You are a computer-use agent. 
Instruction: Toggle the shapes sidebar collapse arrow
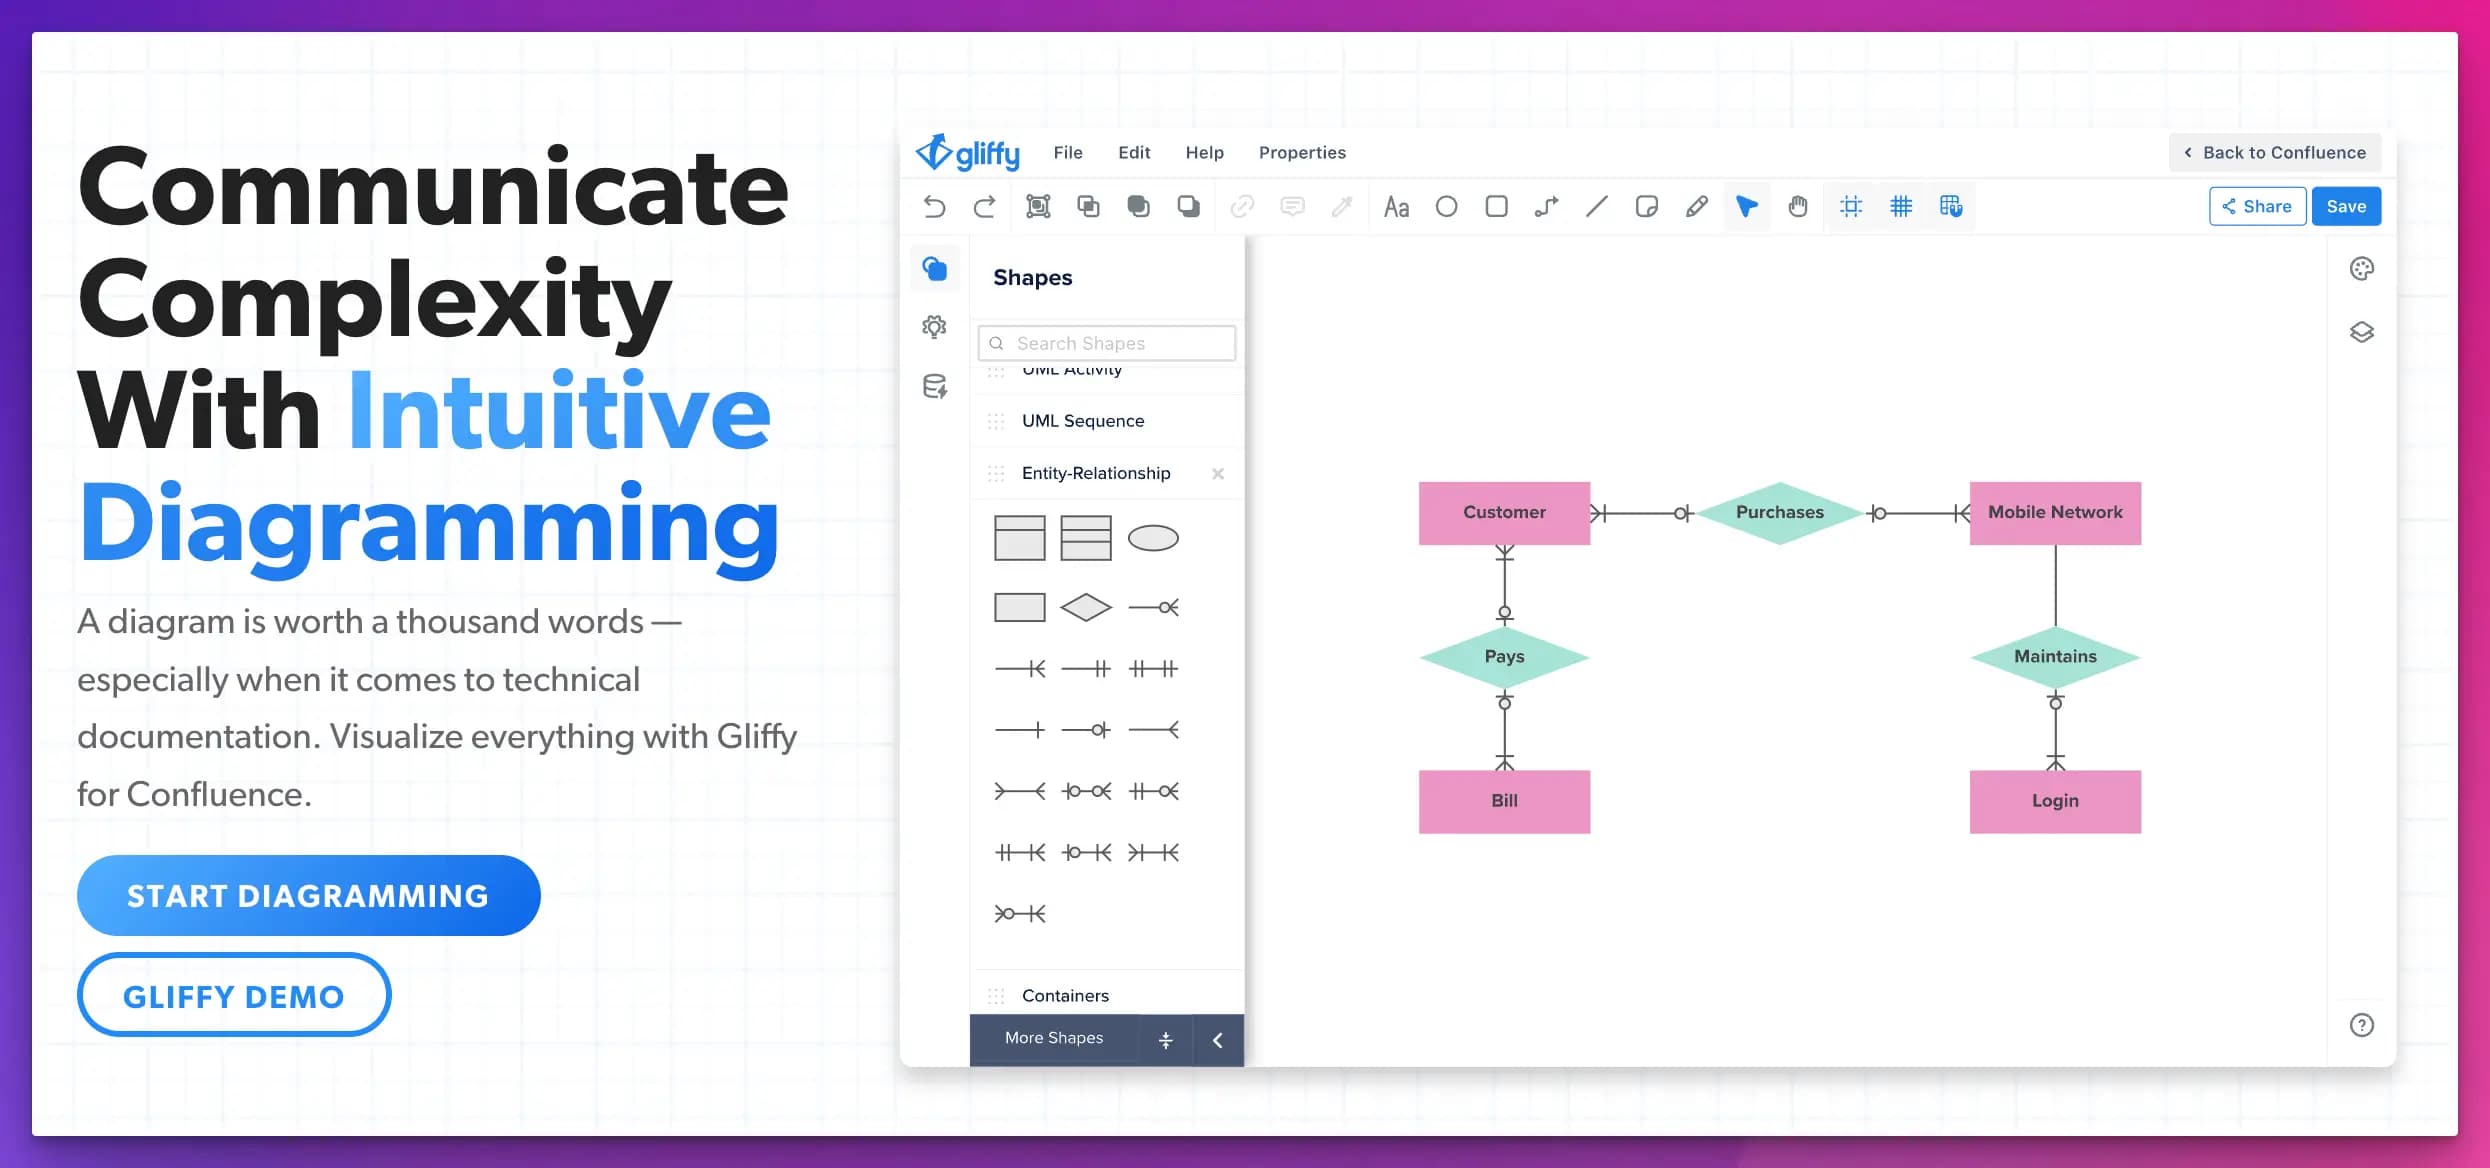click(x=1218, y=1039)
